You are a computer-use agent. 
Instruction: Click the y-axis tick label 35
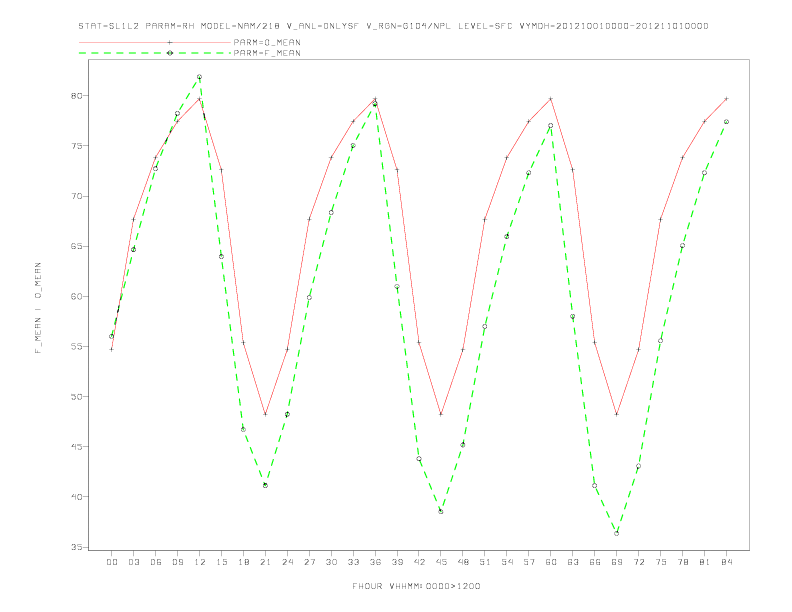[x=75, y=547]
